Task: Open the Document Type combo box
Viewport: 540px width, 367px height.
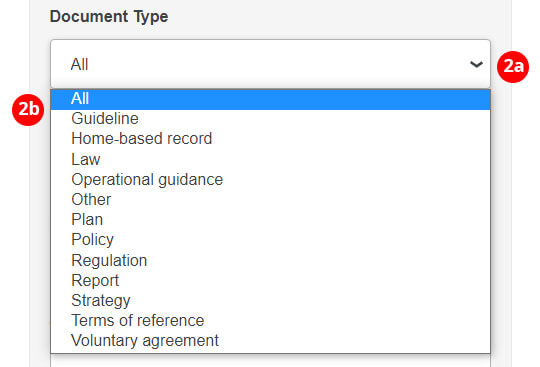Action: 270,64
